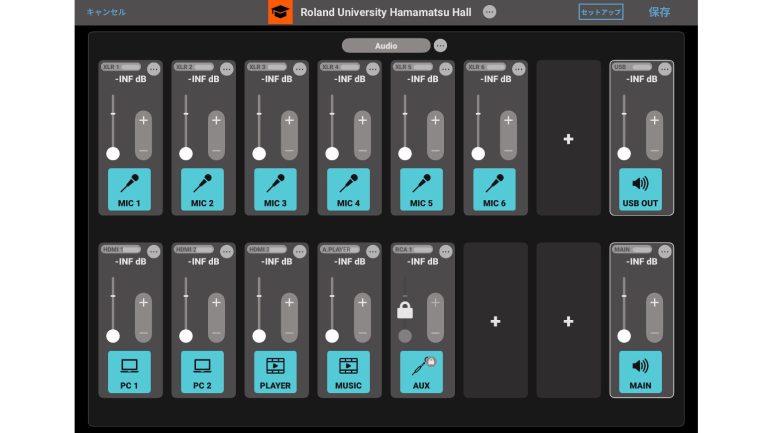Screen dimensions: 770x433
Task: Select the PC 1 laptop tile
Action: pyautogui.click(x=129, y=372)
